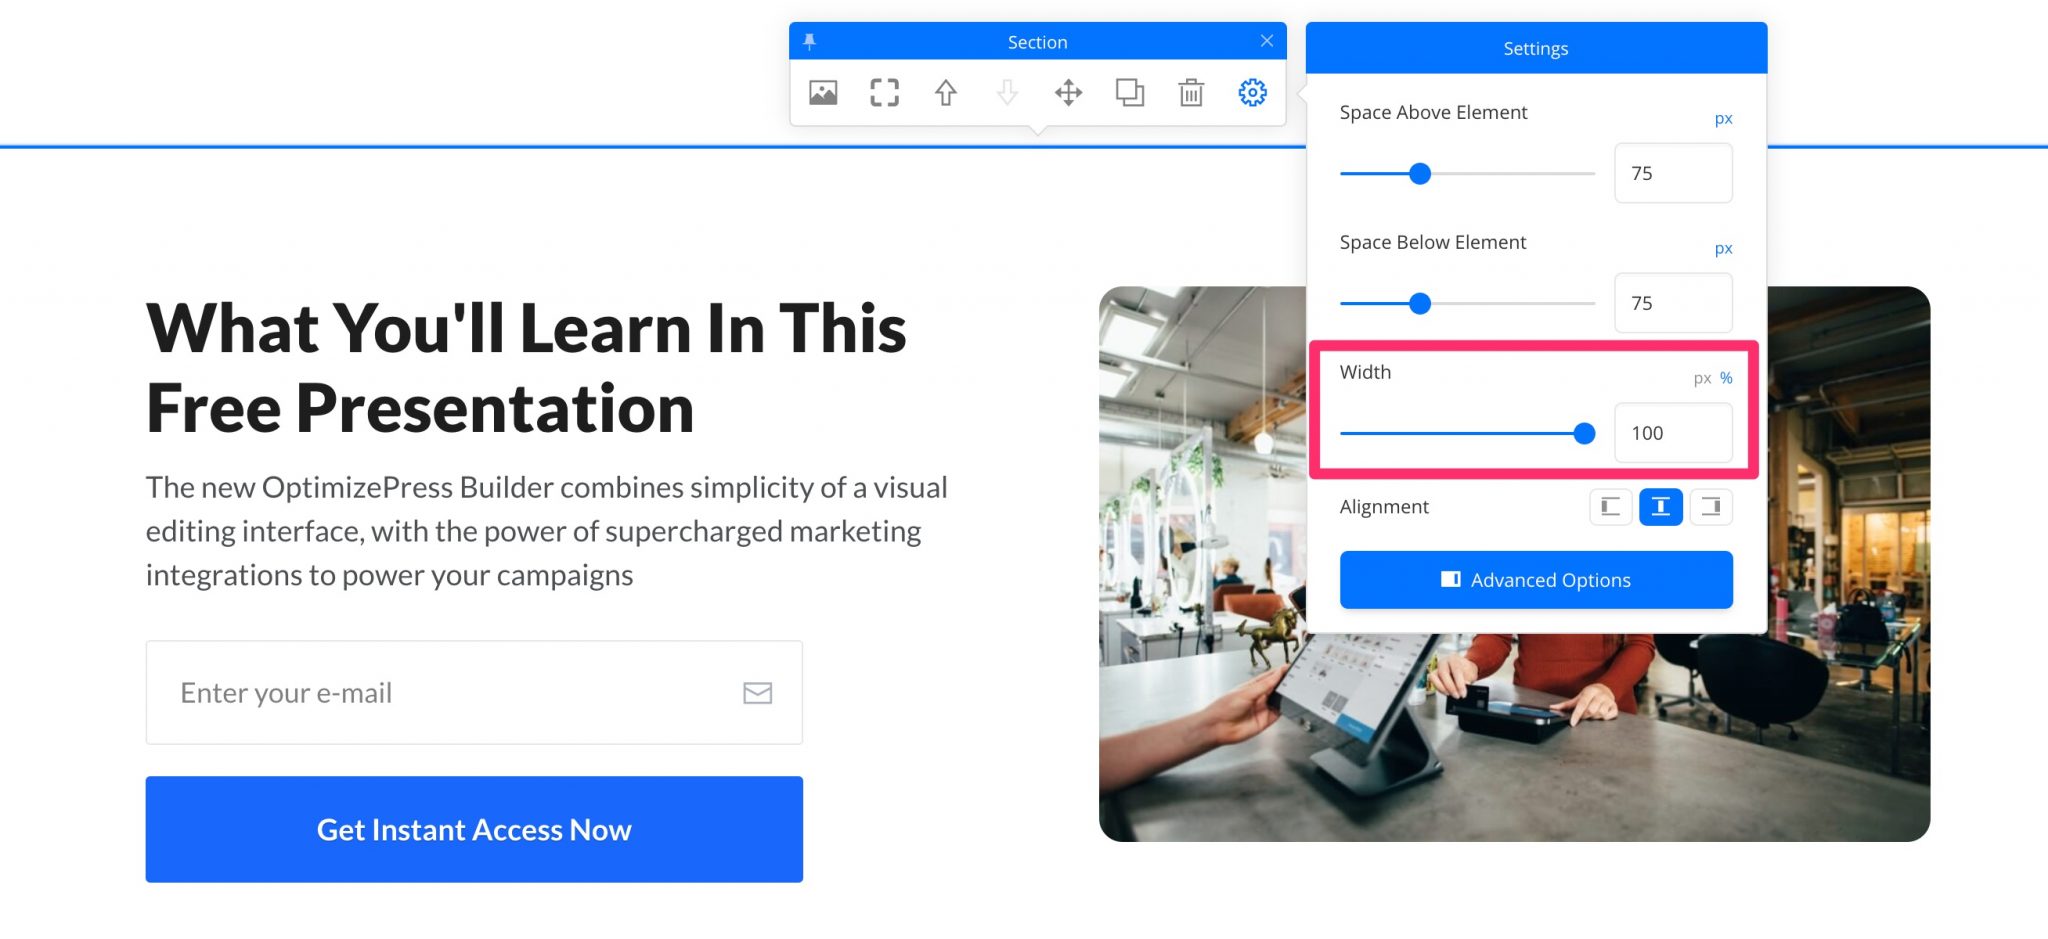Click the pin icon on Section toolbar
This screenshot has height=939, width=2048.
[810, 41]
